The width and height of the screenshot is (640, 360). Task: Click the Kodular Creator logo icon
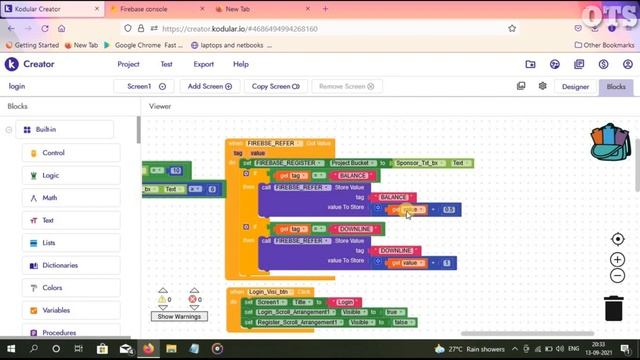tap(12, 64)
